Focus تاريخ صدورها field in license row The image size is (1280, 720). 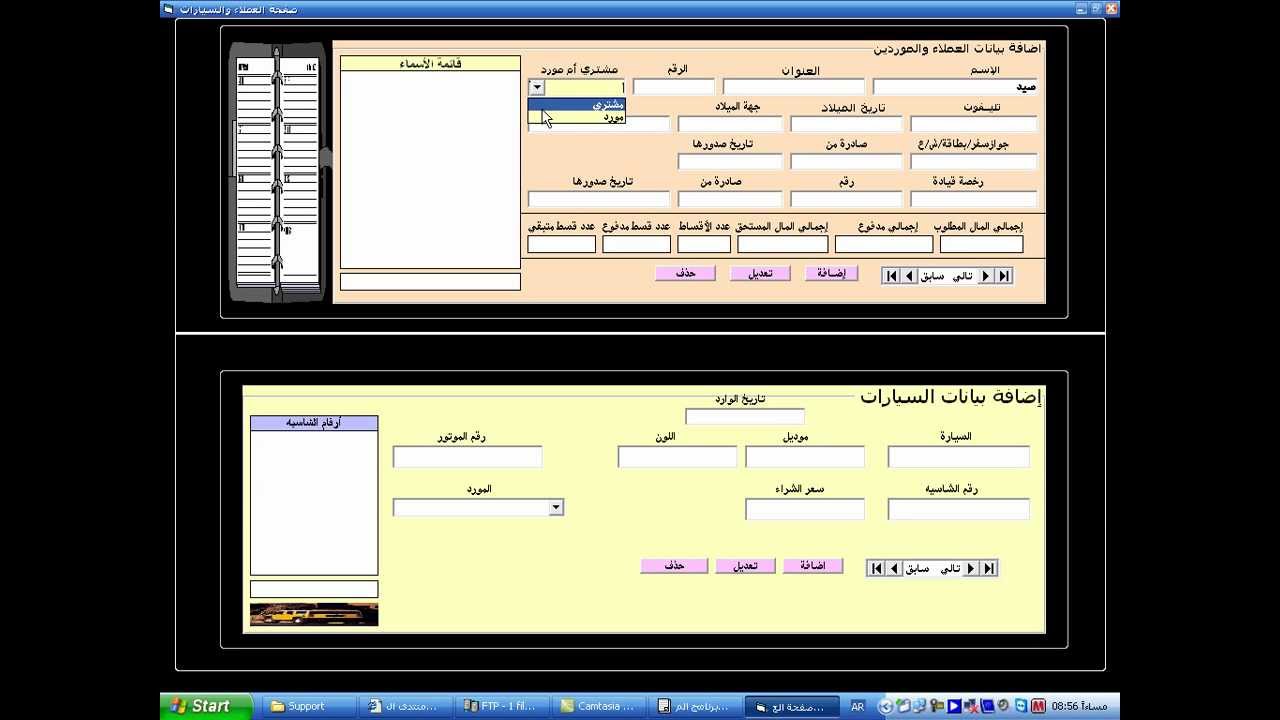599,198
